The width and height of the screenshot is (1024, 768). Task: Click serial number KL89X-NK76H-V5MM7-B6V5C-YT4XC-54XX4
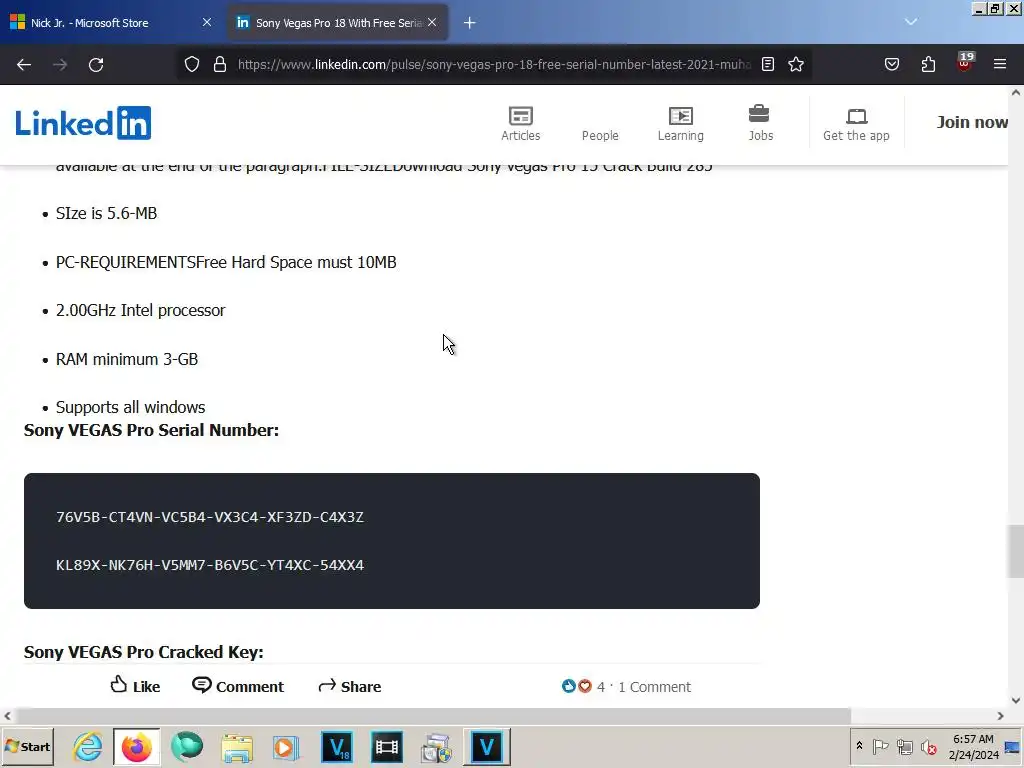point(210,565)
